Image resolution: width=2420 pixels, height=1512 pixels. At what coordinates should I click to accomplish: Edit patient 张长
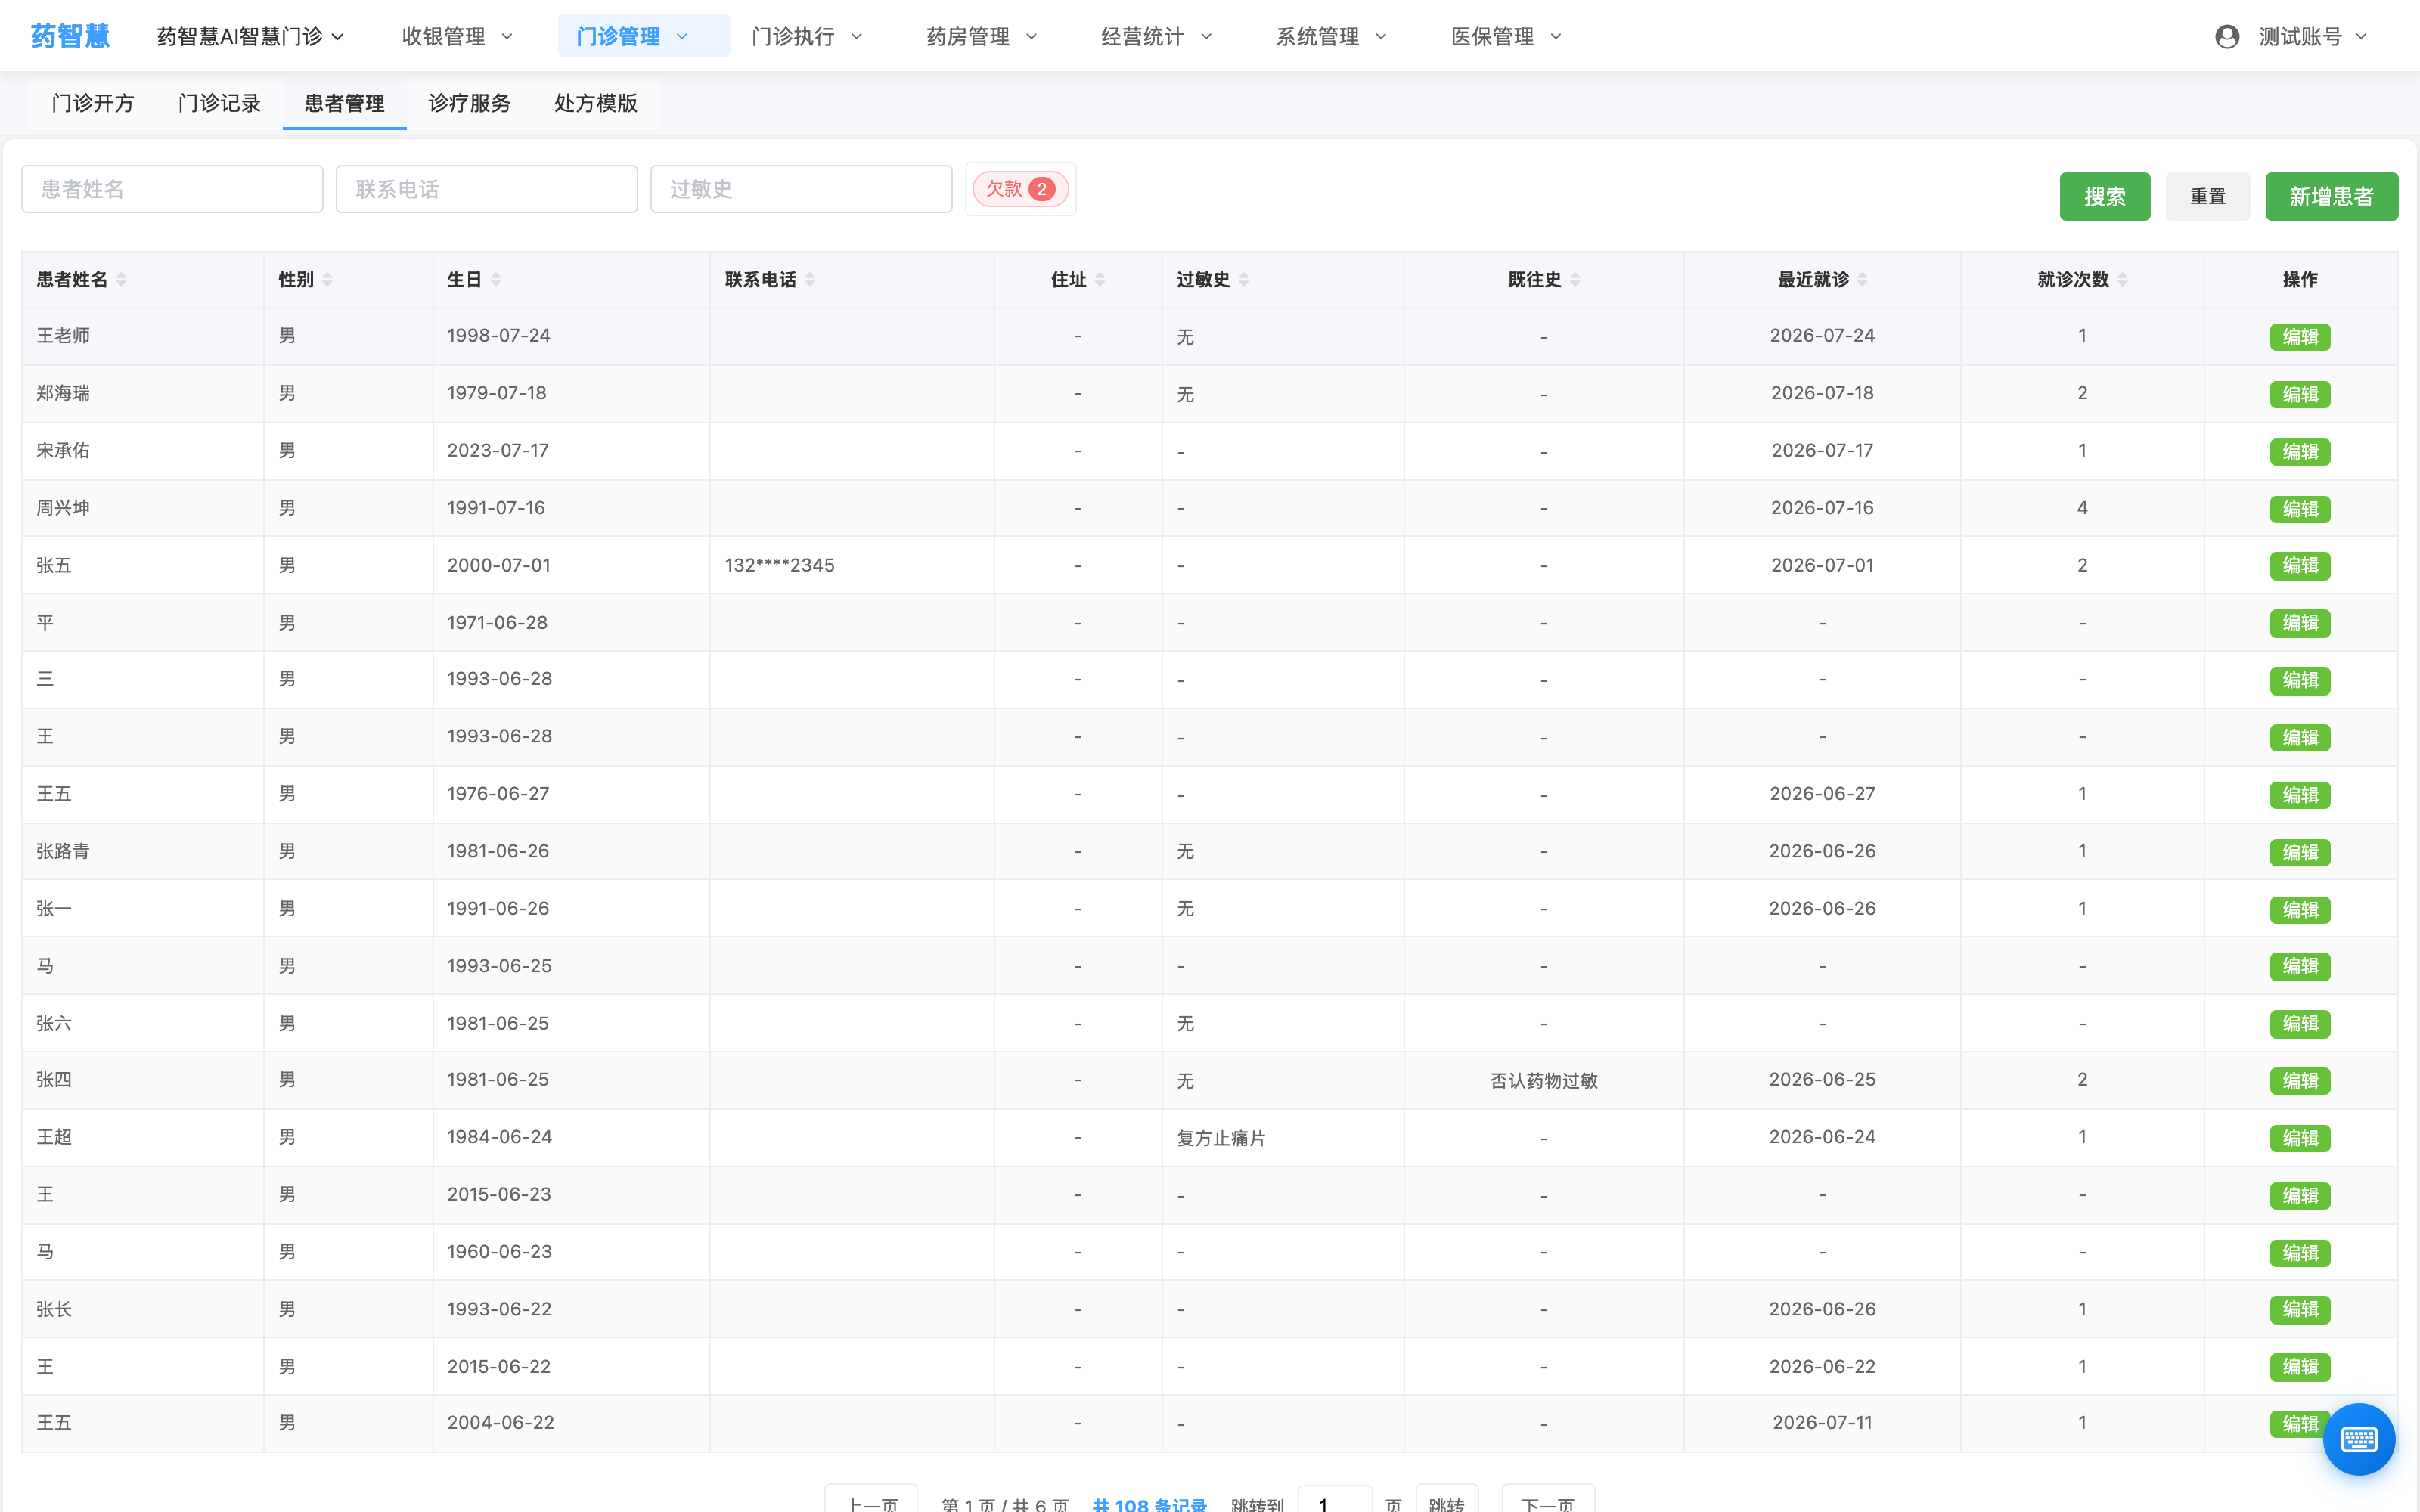click(x=2300, y=1310)
